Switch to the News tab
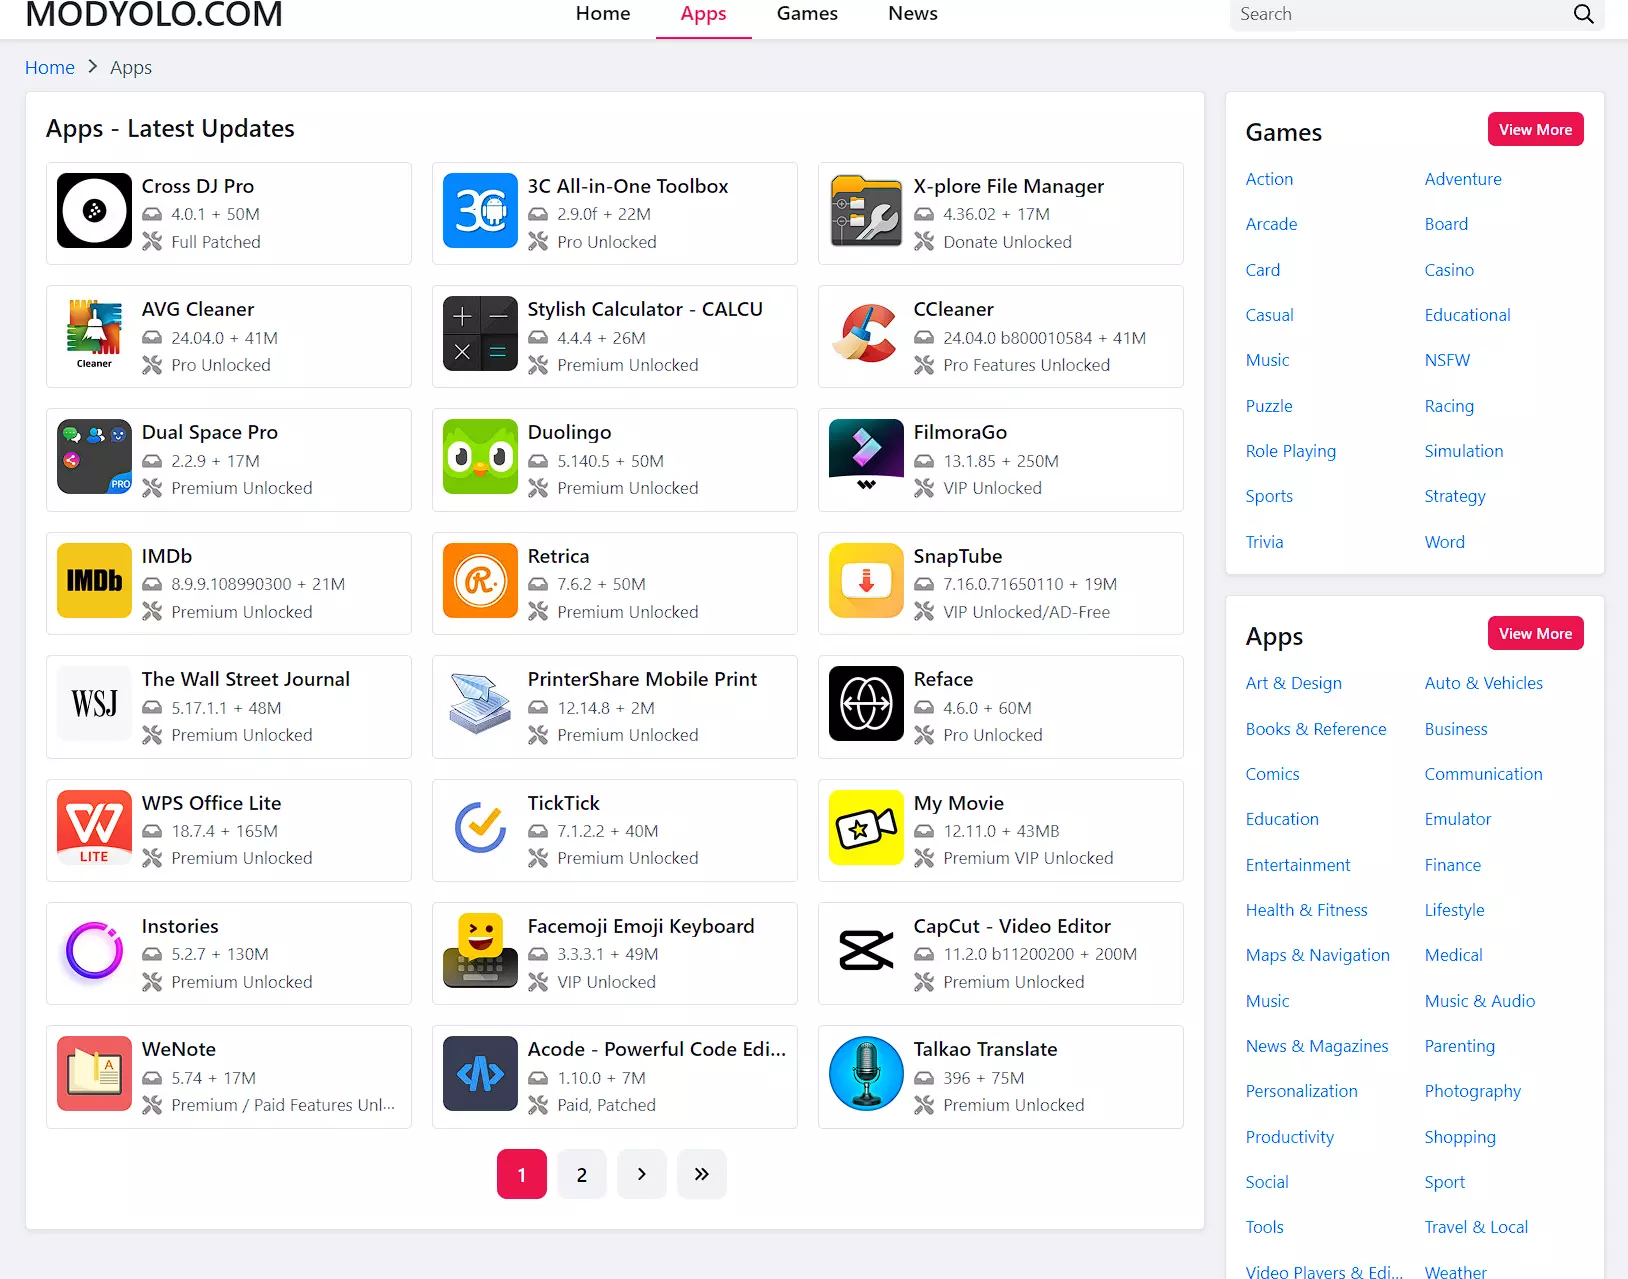This screenshot has height=1279, width=1628. click(912, 14)
